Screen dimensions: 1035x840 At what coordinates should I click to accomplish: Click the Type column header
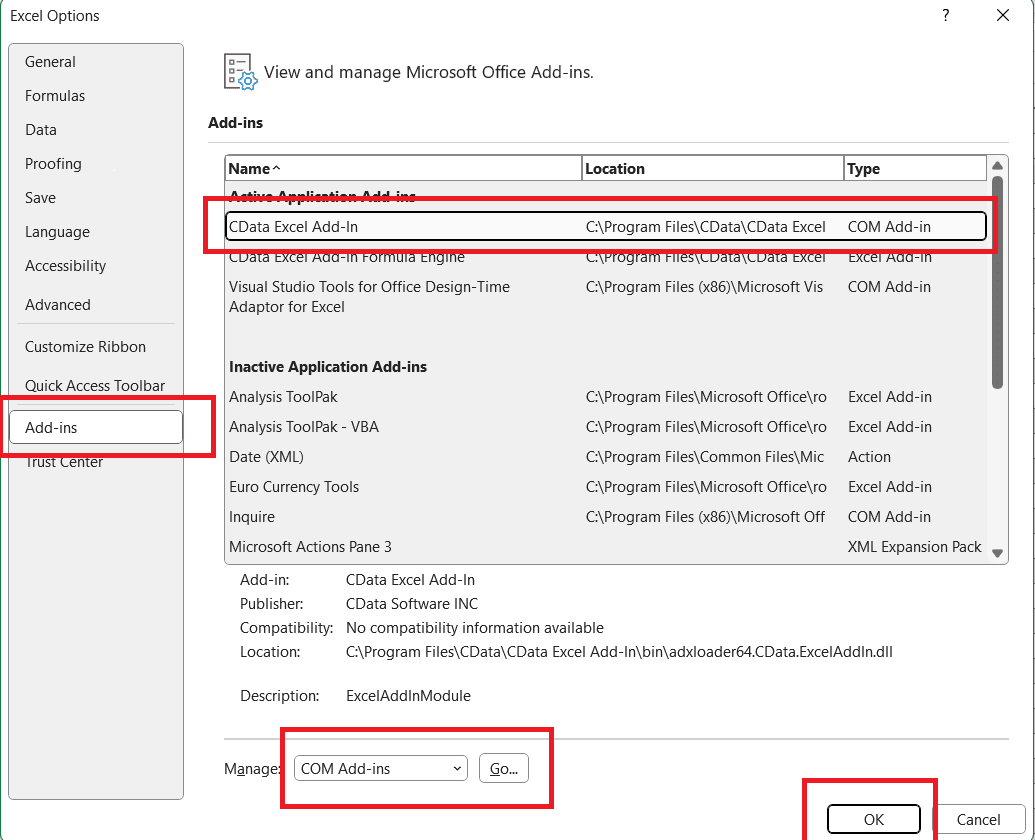point(916,168)
